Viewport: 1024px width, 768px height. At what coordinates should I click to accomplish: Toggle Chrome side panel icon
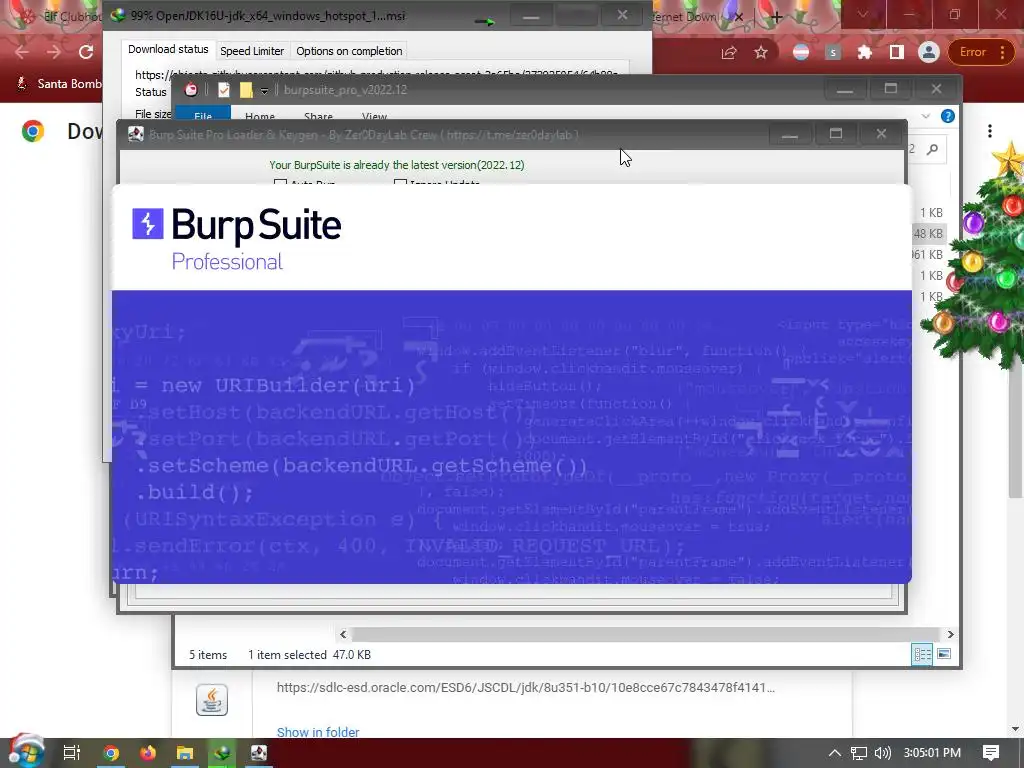897,52
